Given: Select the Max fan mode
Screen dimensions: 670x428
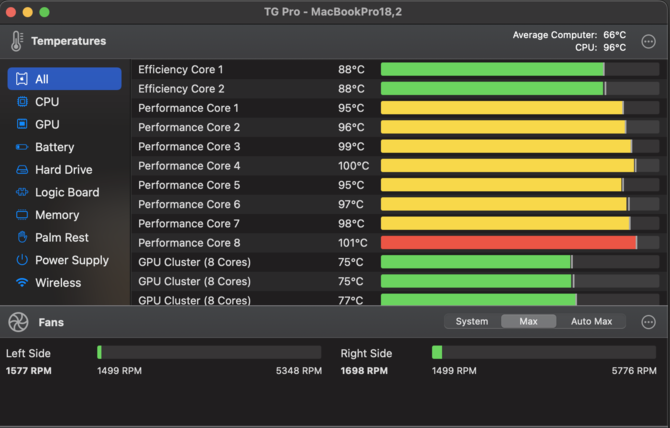Looking at the screenshot, I should click(528, 321).
